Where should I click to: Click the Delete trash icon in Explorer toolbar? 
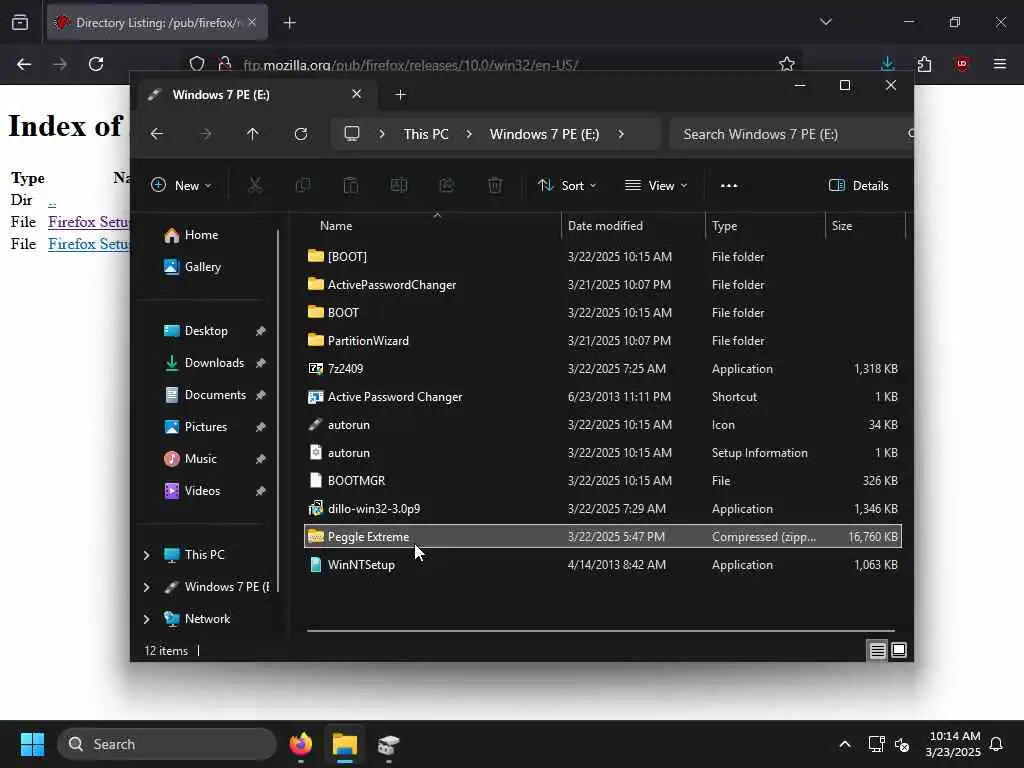pos(495,185)
